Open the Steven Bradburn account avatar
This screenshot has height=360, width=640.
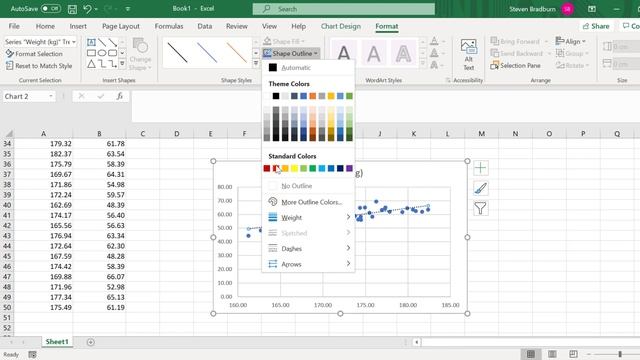(567, 9)
